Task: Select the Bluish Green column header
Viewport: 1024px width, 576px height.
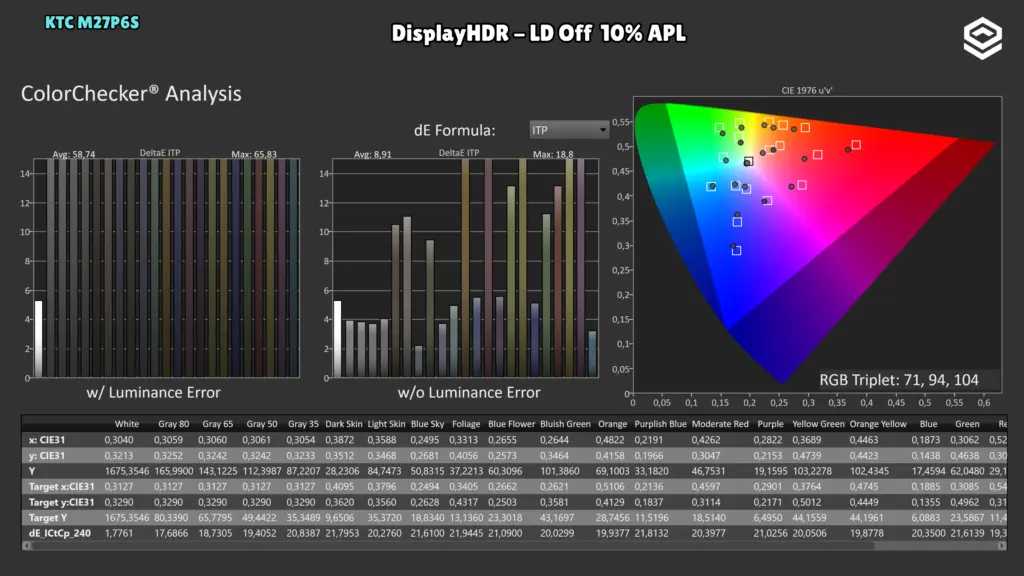Action: click(x=565, y=424)
